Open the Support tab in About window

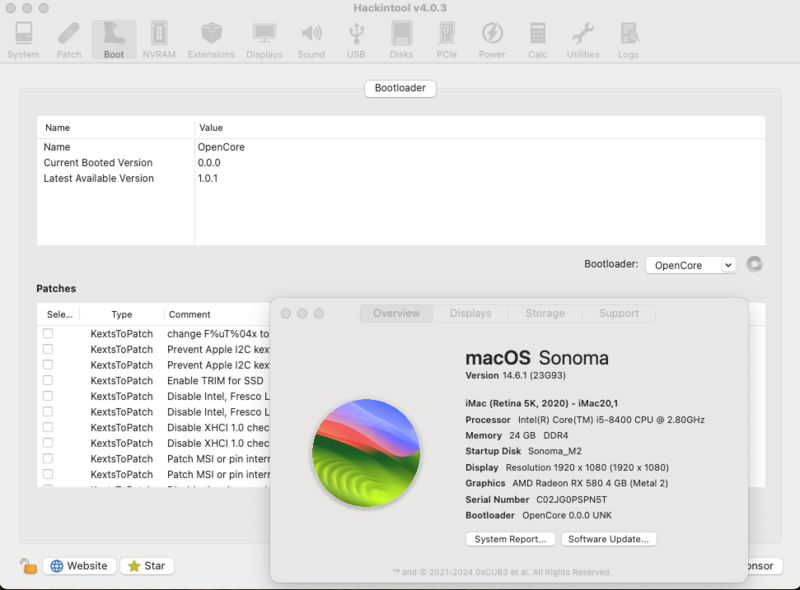(618, 313)
